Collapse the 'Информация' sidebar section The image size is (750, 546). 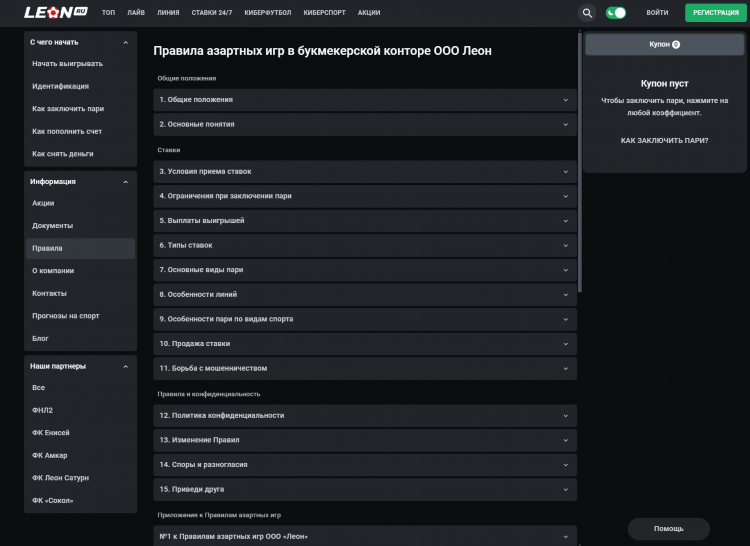click(125, 182)
